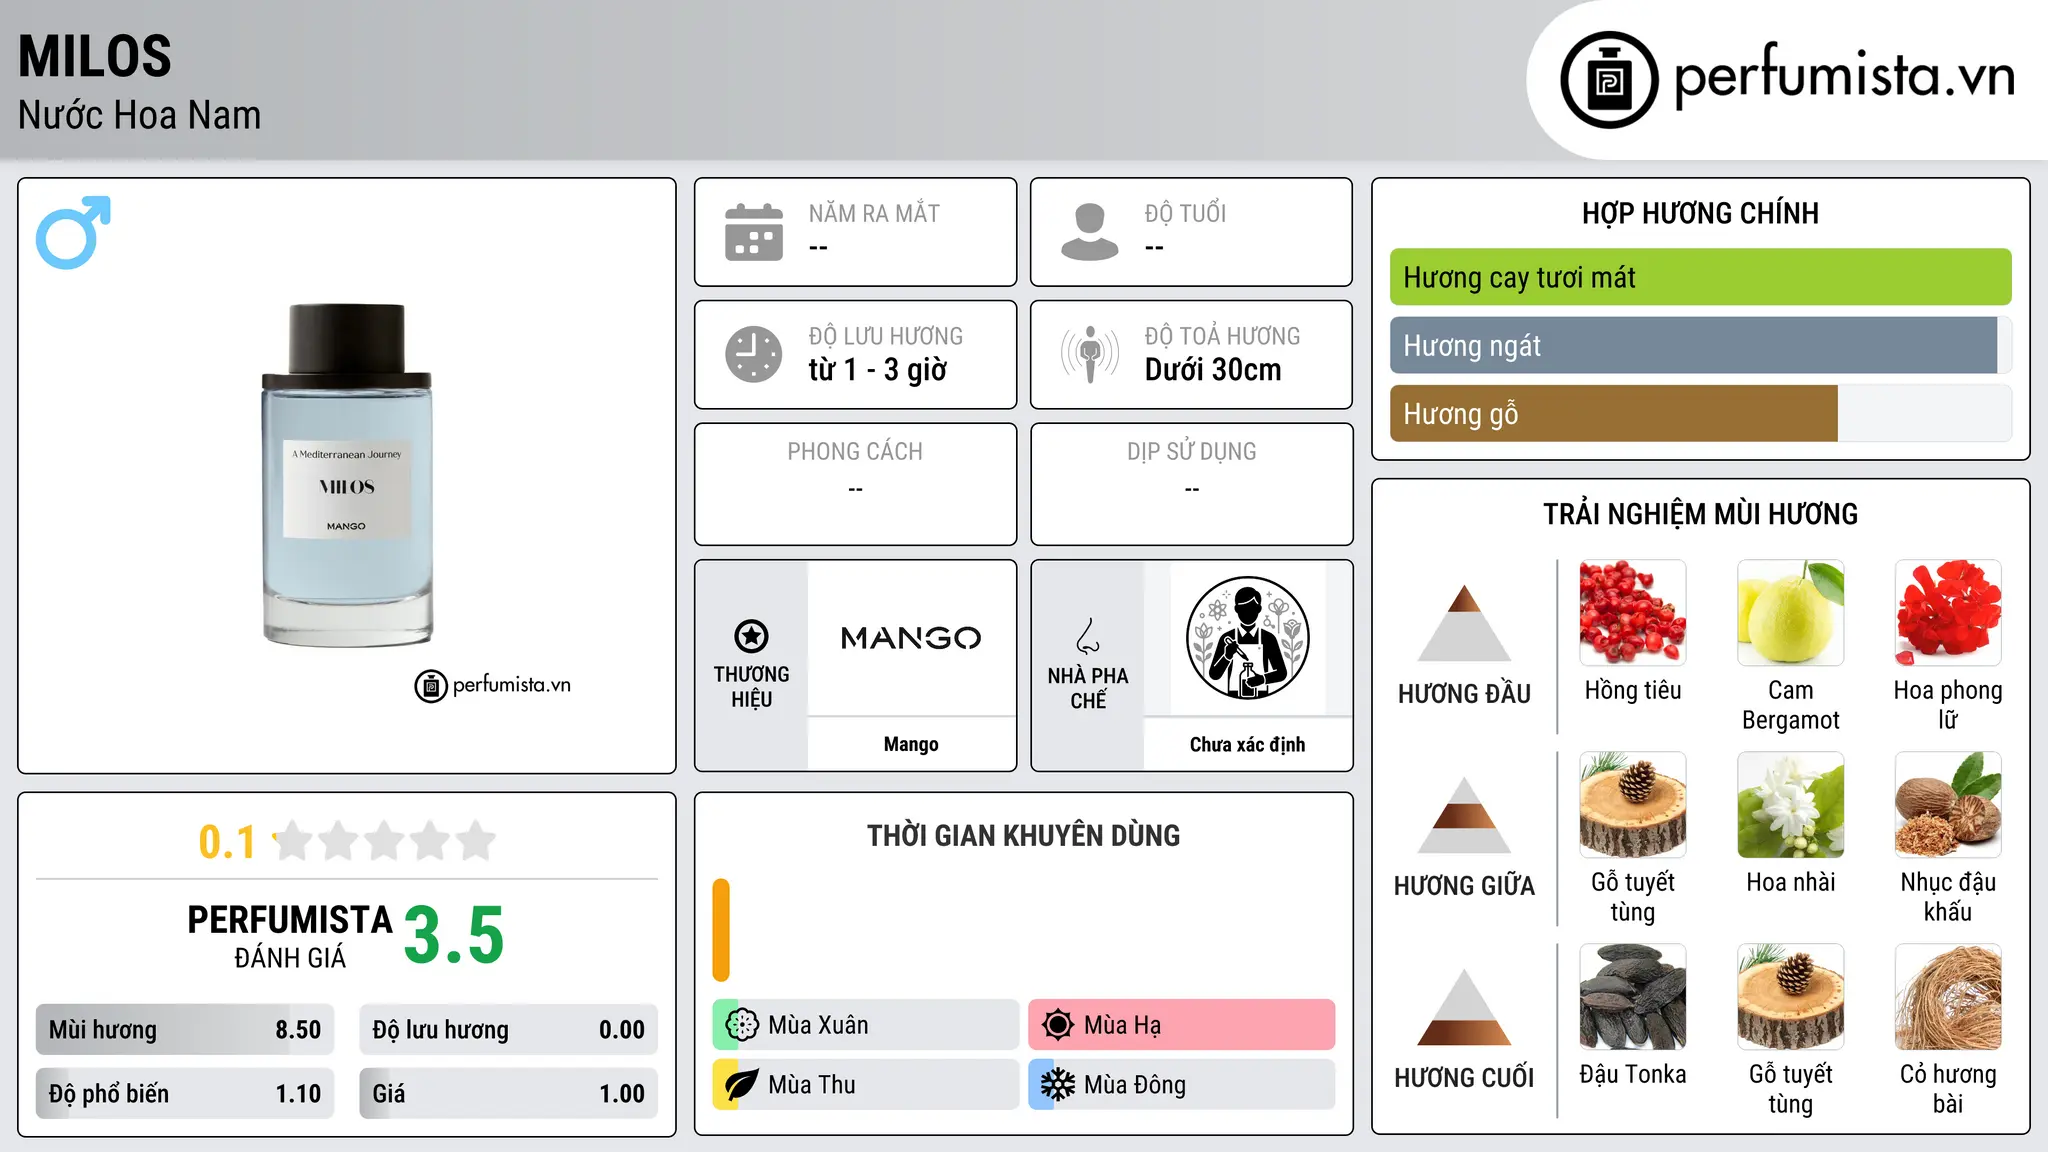Click the Mùa Xuân flower icon
Image resolution: width=2048 pixels, height=1152 pixels.
(742, 1025)
